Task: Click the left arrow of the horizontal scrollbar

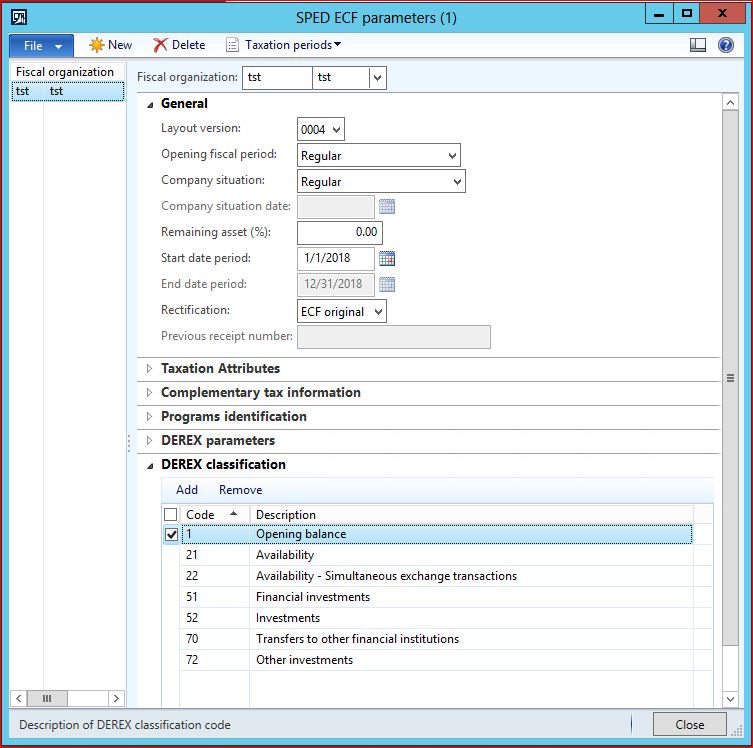Action: tap(19, 698)
